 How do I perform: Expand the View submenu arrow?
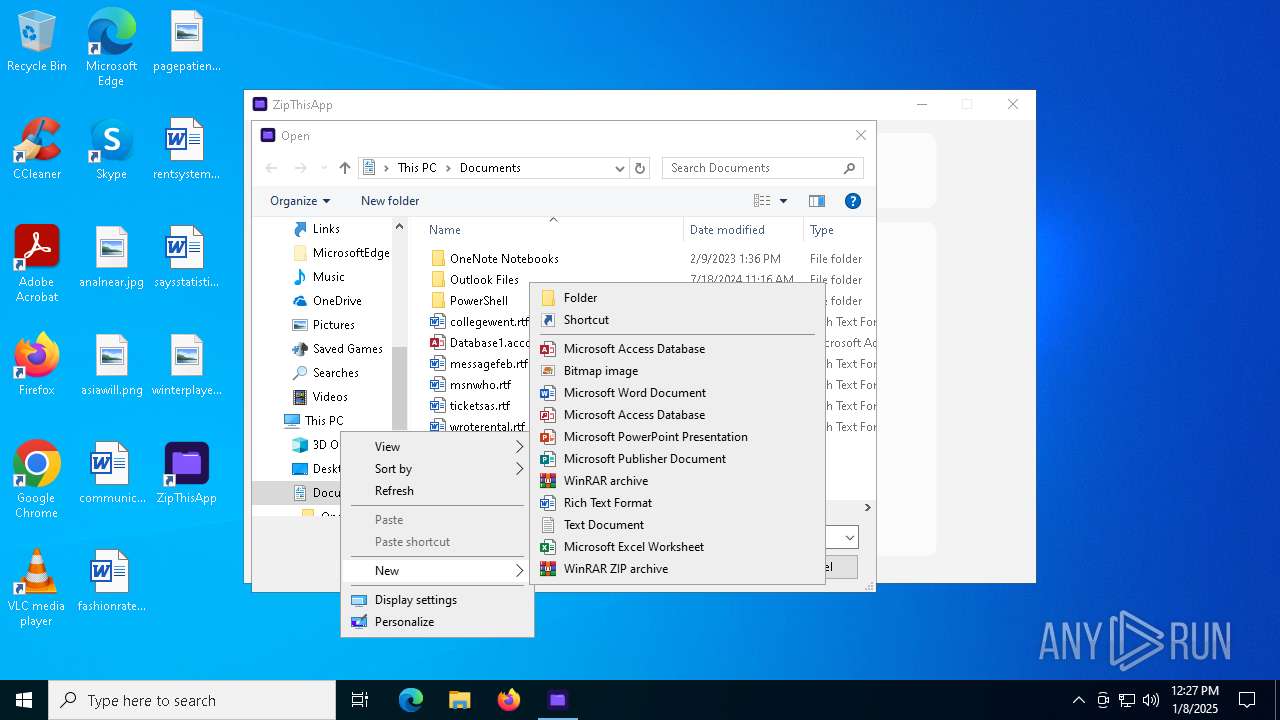click(519, 446)
